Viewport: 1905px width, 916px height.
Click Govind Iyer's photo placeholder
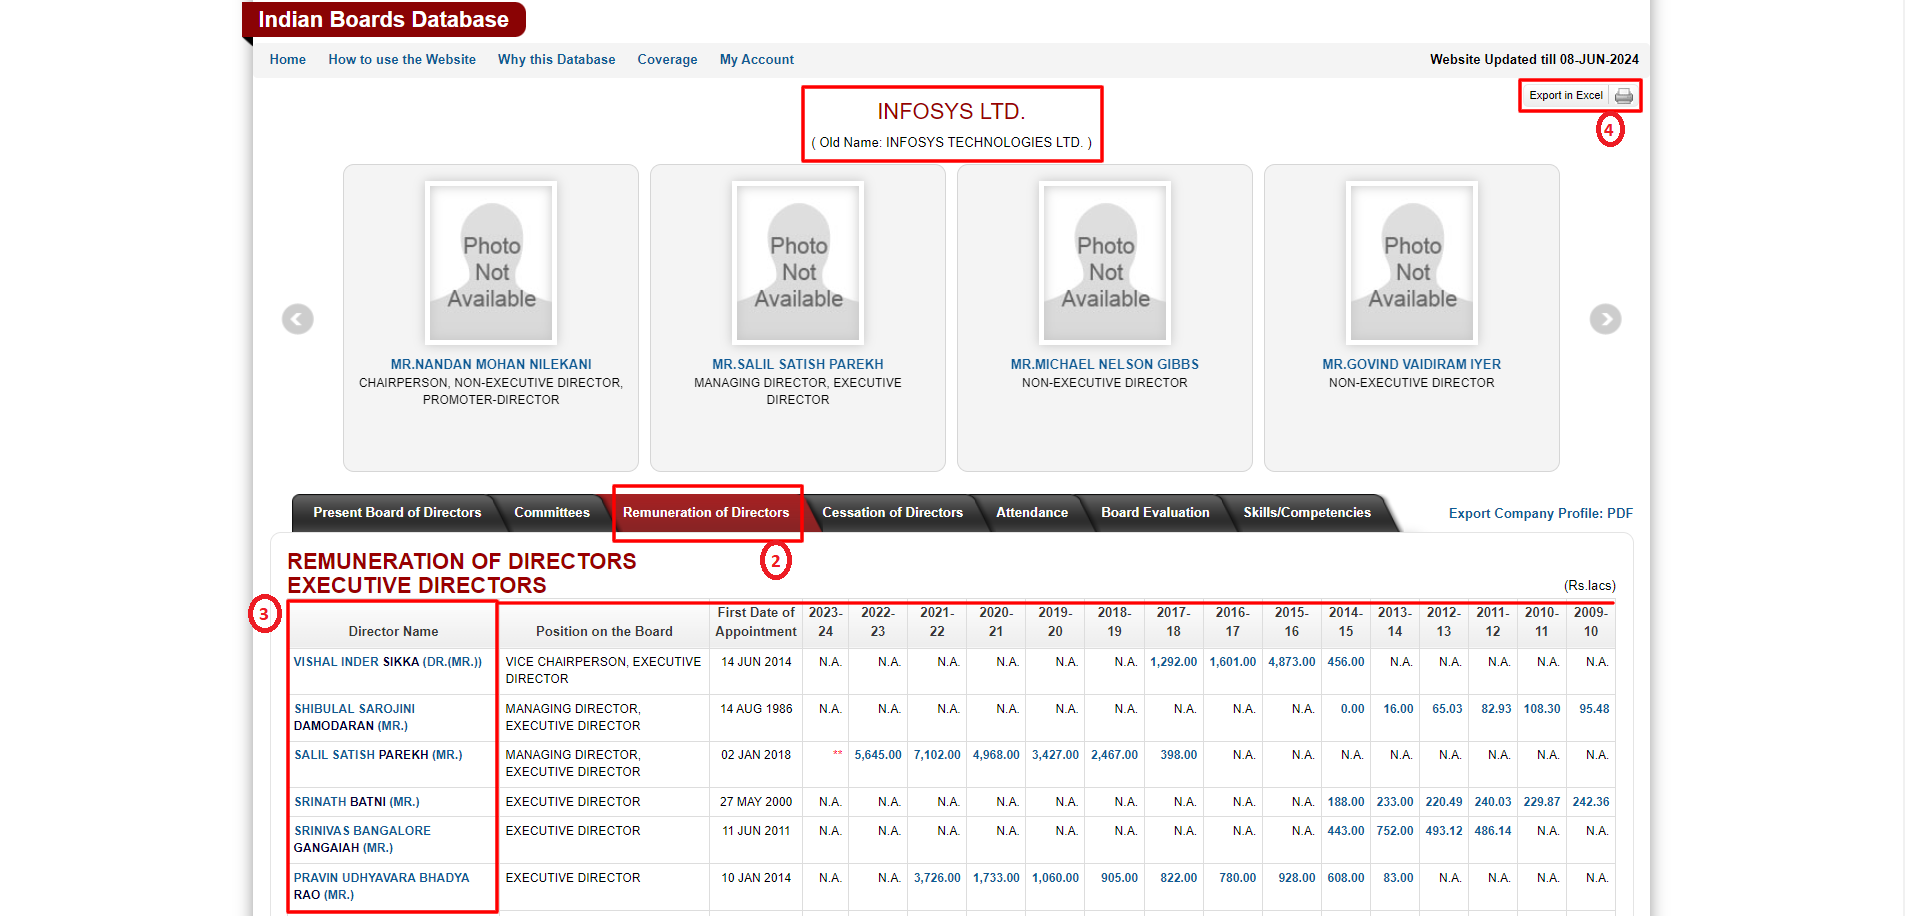click(x=1412, y=263)
